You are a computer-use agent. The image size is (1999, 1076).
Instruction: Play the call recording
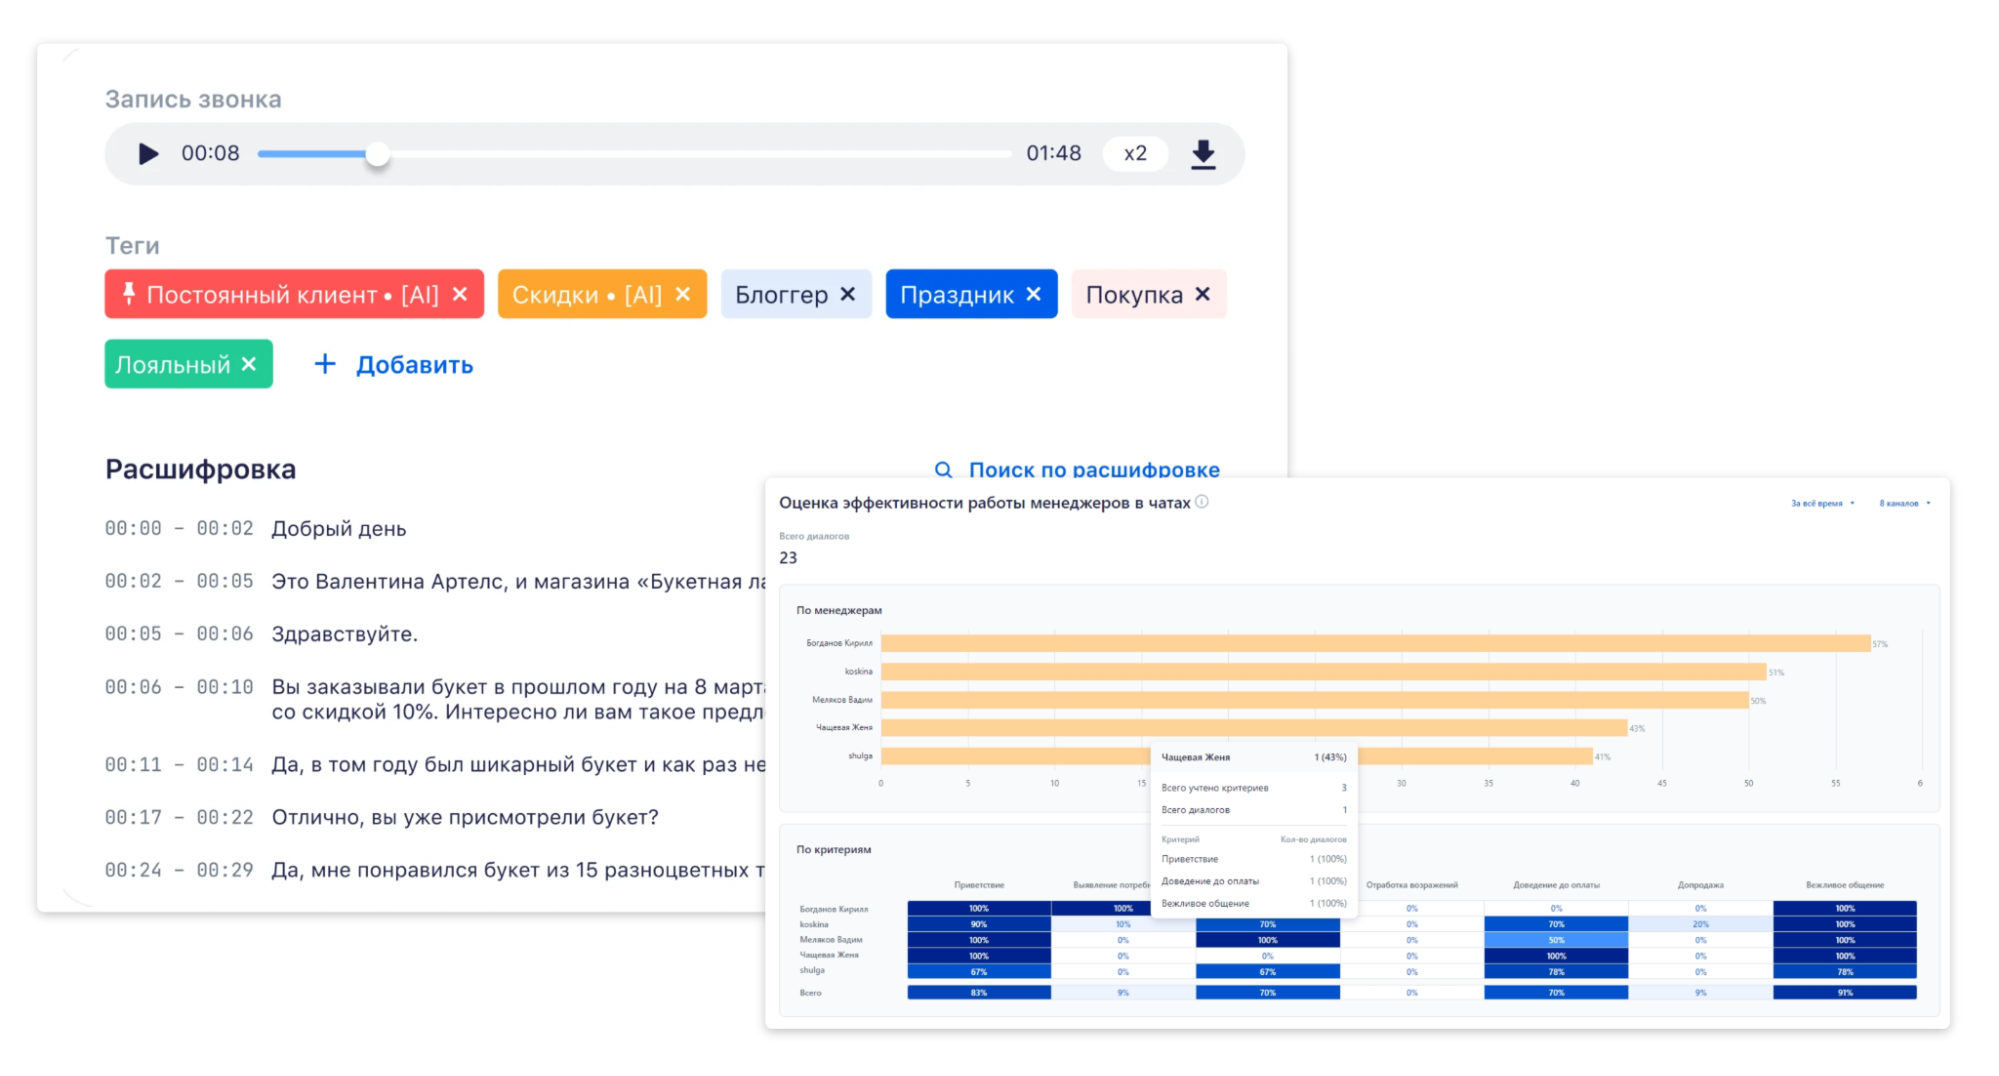click(x=148, y=154)
